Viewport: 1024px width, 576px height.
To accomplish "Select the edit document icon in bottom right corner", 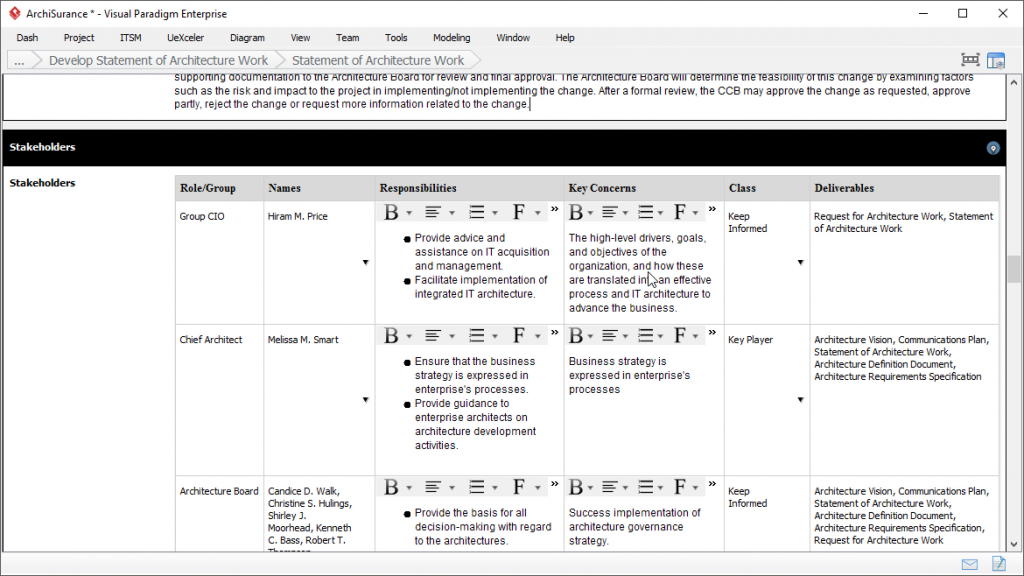I will coord(997,563).
